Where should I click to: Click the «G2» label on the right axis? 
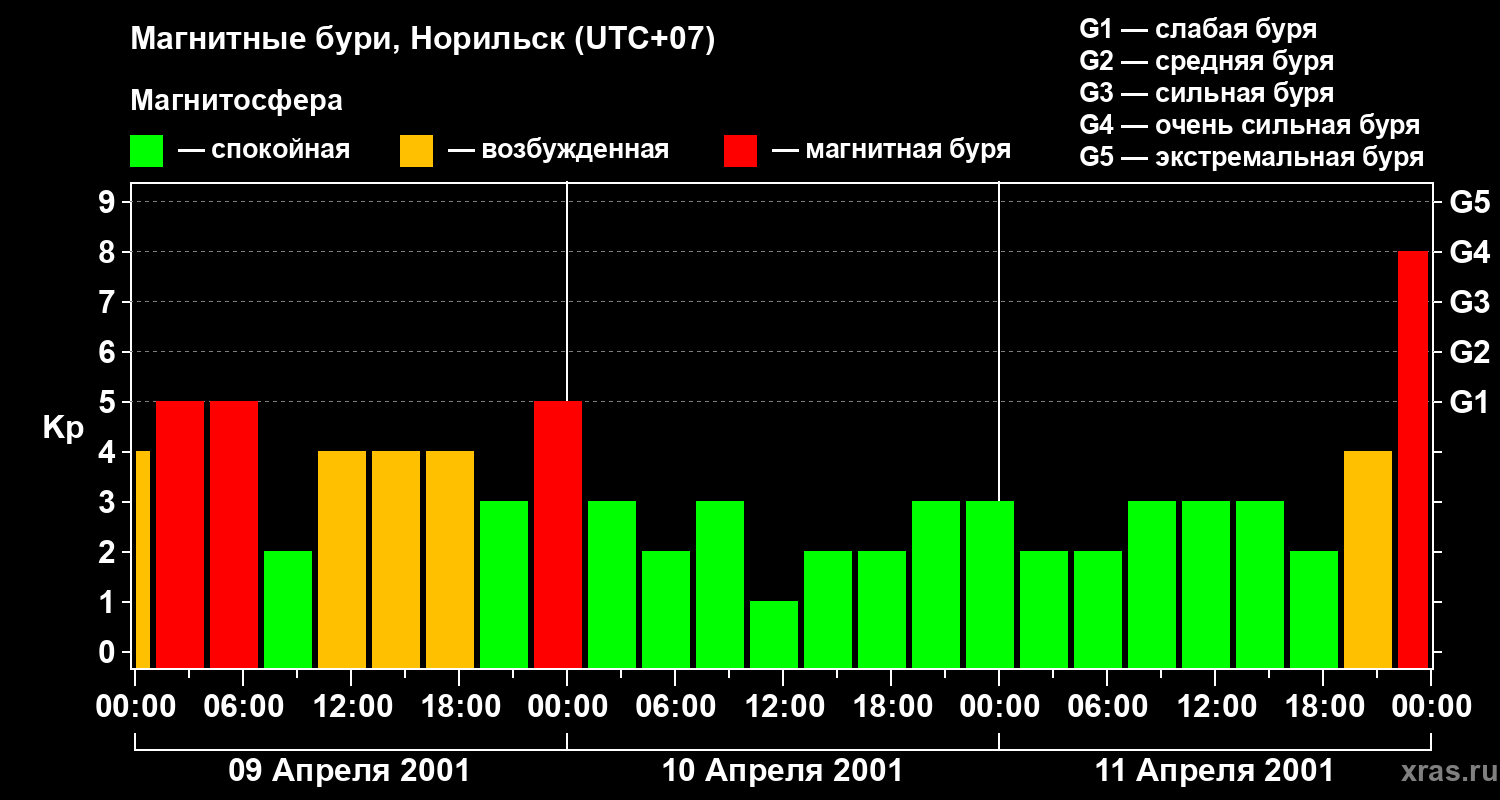click(1469, 353)
